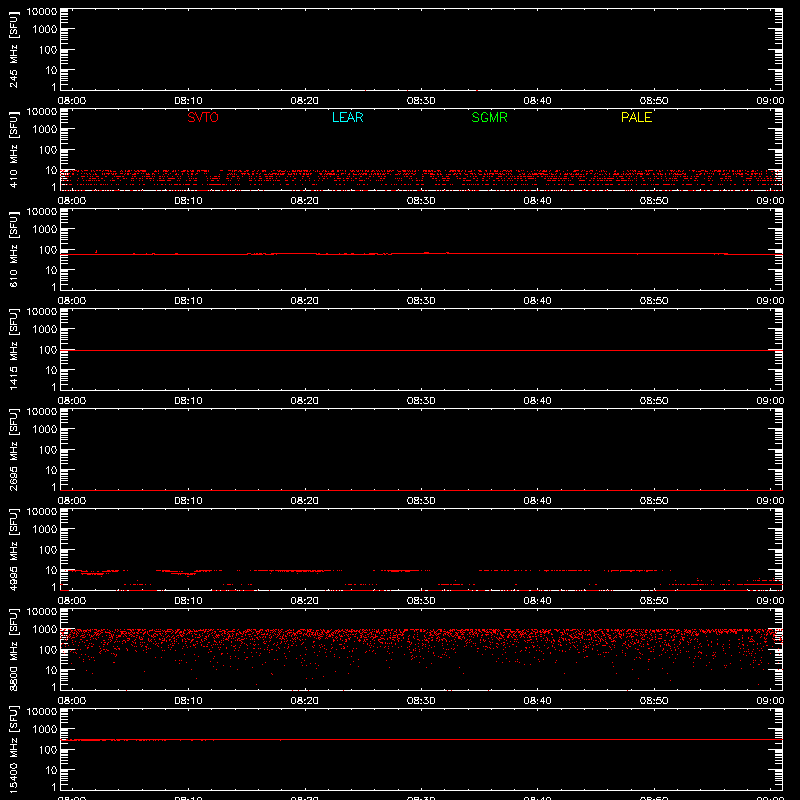Click 08:40 tick under the 1415 MHz plot

[x=537, y=401]
